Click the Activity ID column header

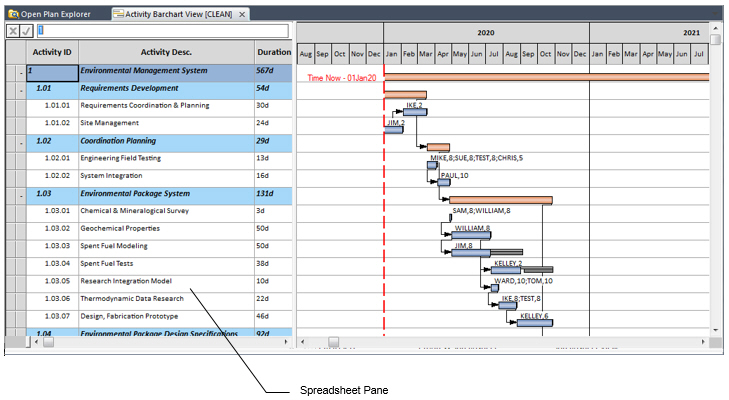click(x=52, y=51)
